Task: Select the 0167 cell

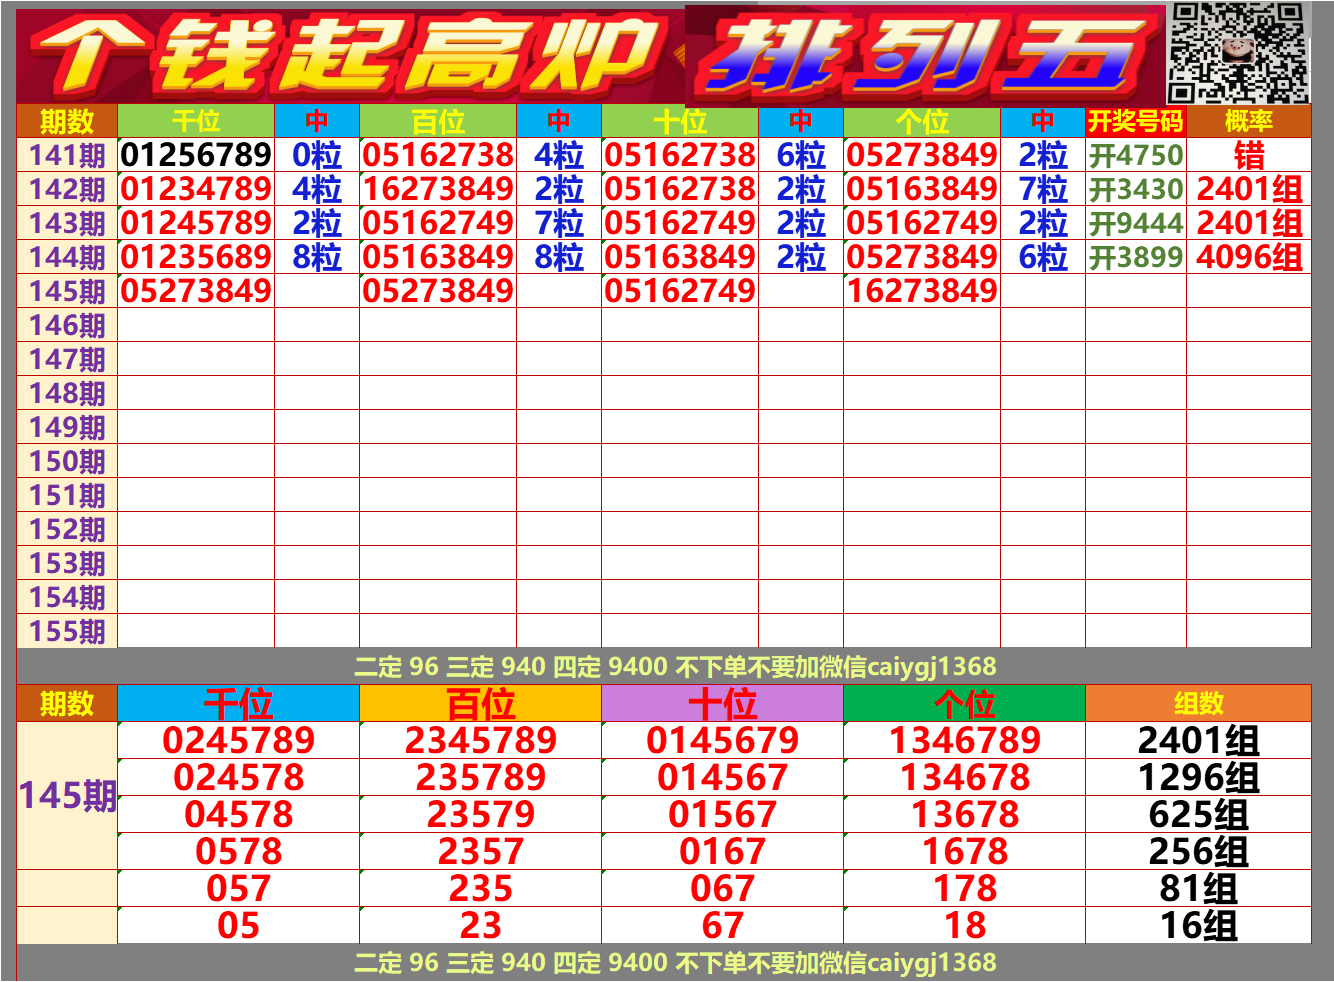Action: pyautogui.click(x=723, y=851)
